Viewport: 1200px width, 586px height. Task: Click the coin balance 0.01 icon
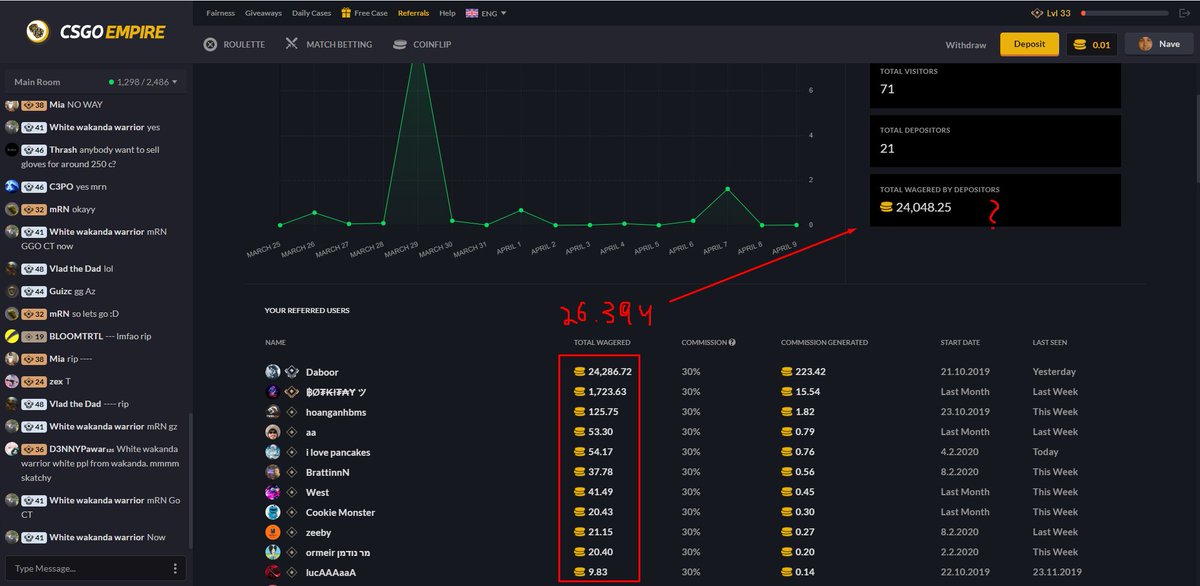[x=1080, y=45]
